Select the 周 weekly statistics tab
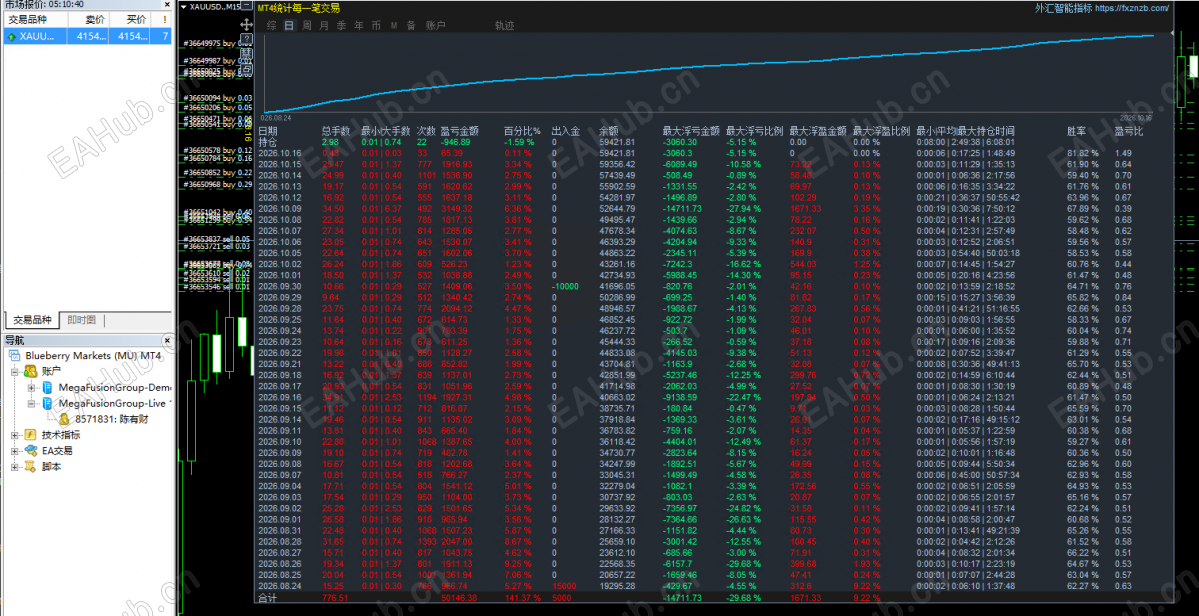The height and width of the screenshot is (616, 1199). (x=307, y=25)
